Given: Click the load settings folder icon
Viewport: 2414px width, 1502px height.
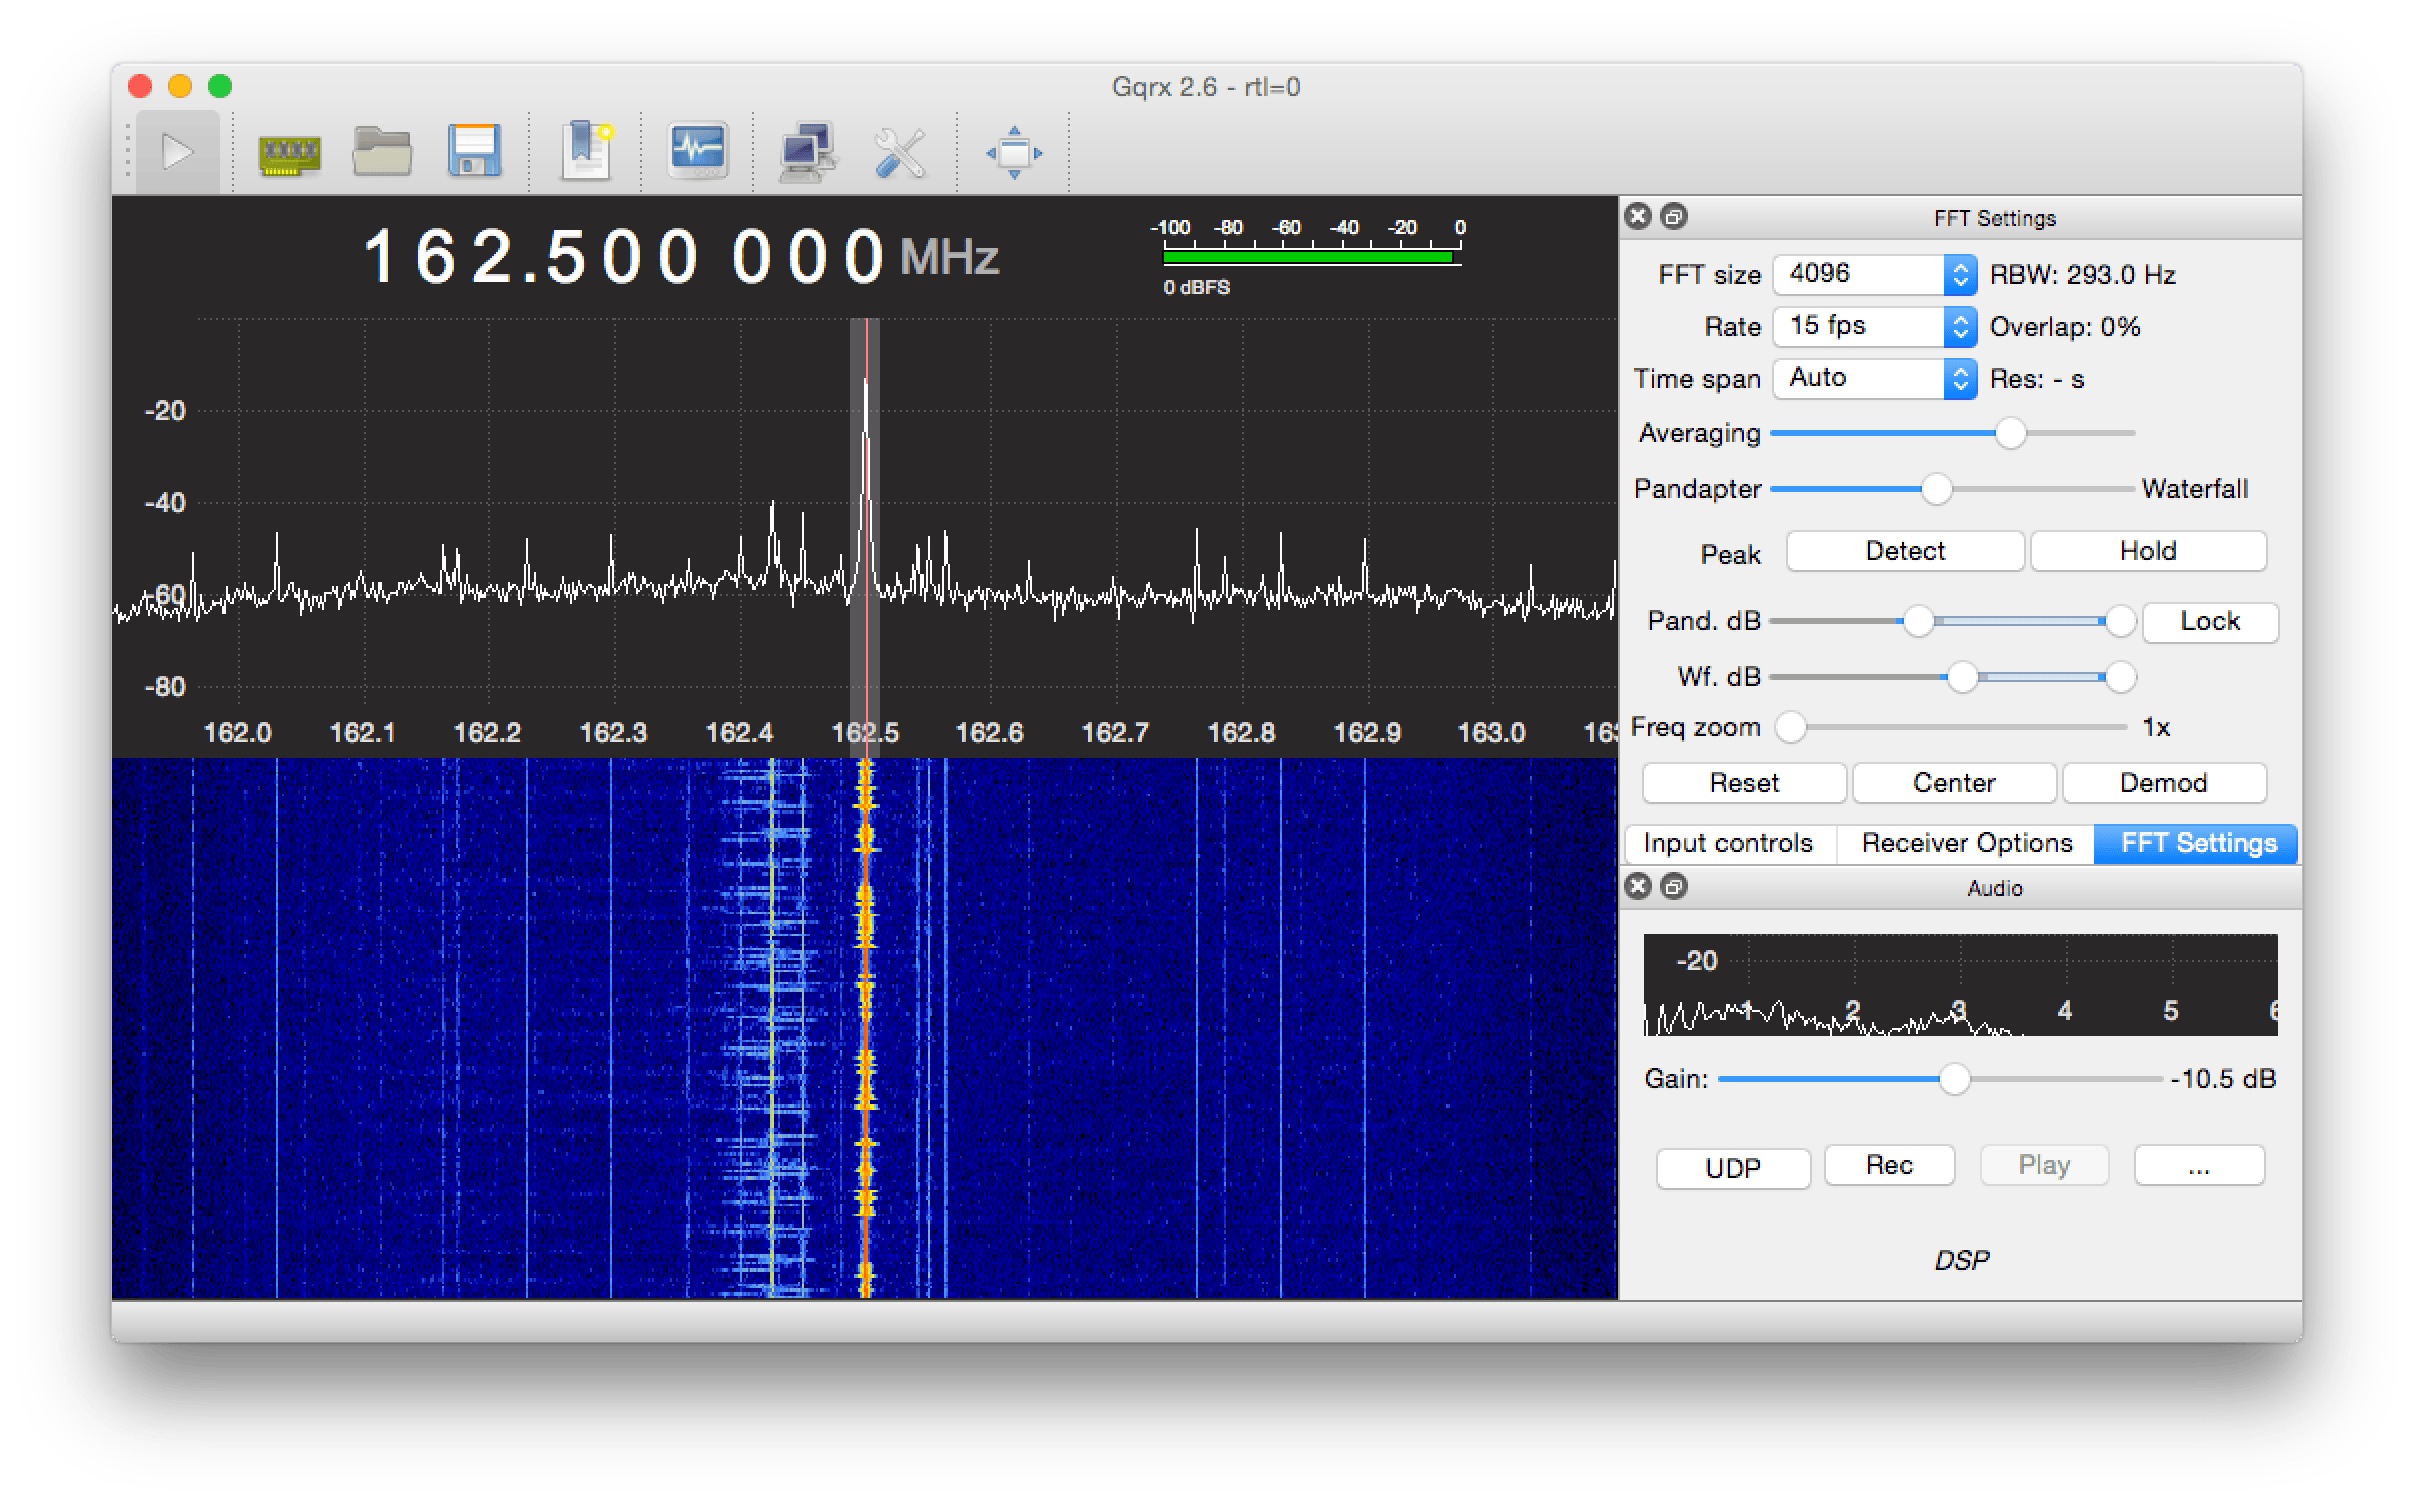Looking at the screenshot, I should (382, 153).
